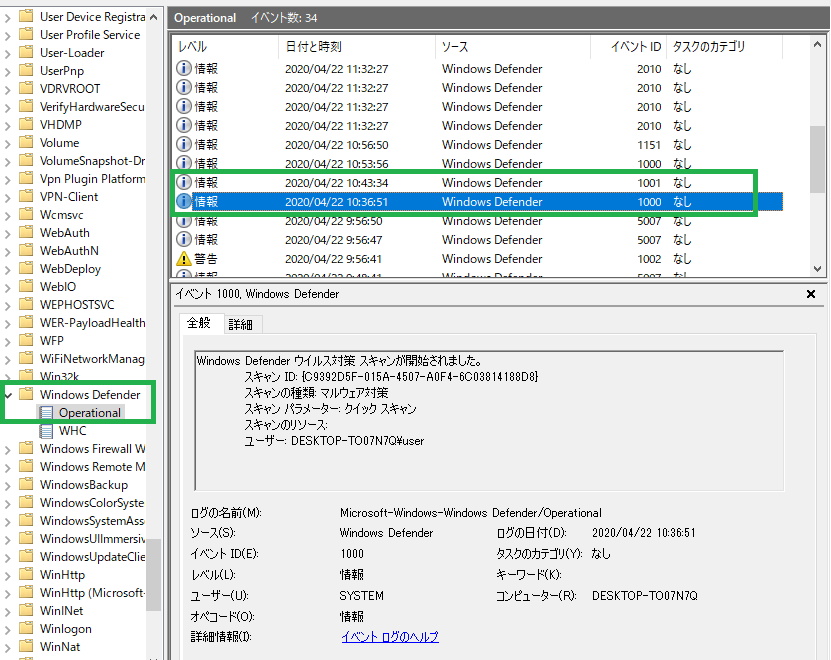Sort events by the イベント ID column header

[628, 47]
